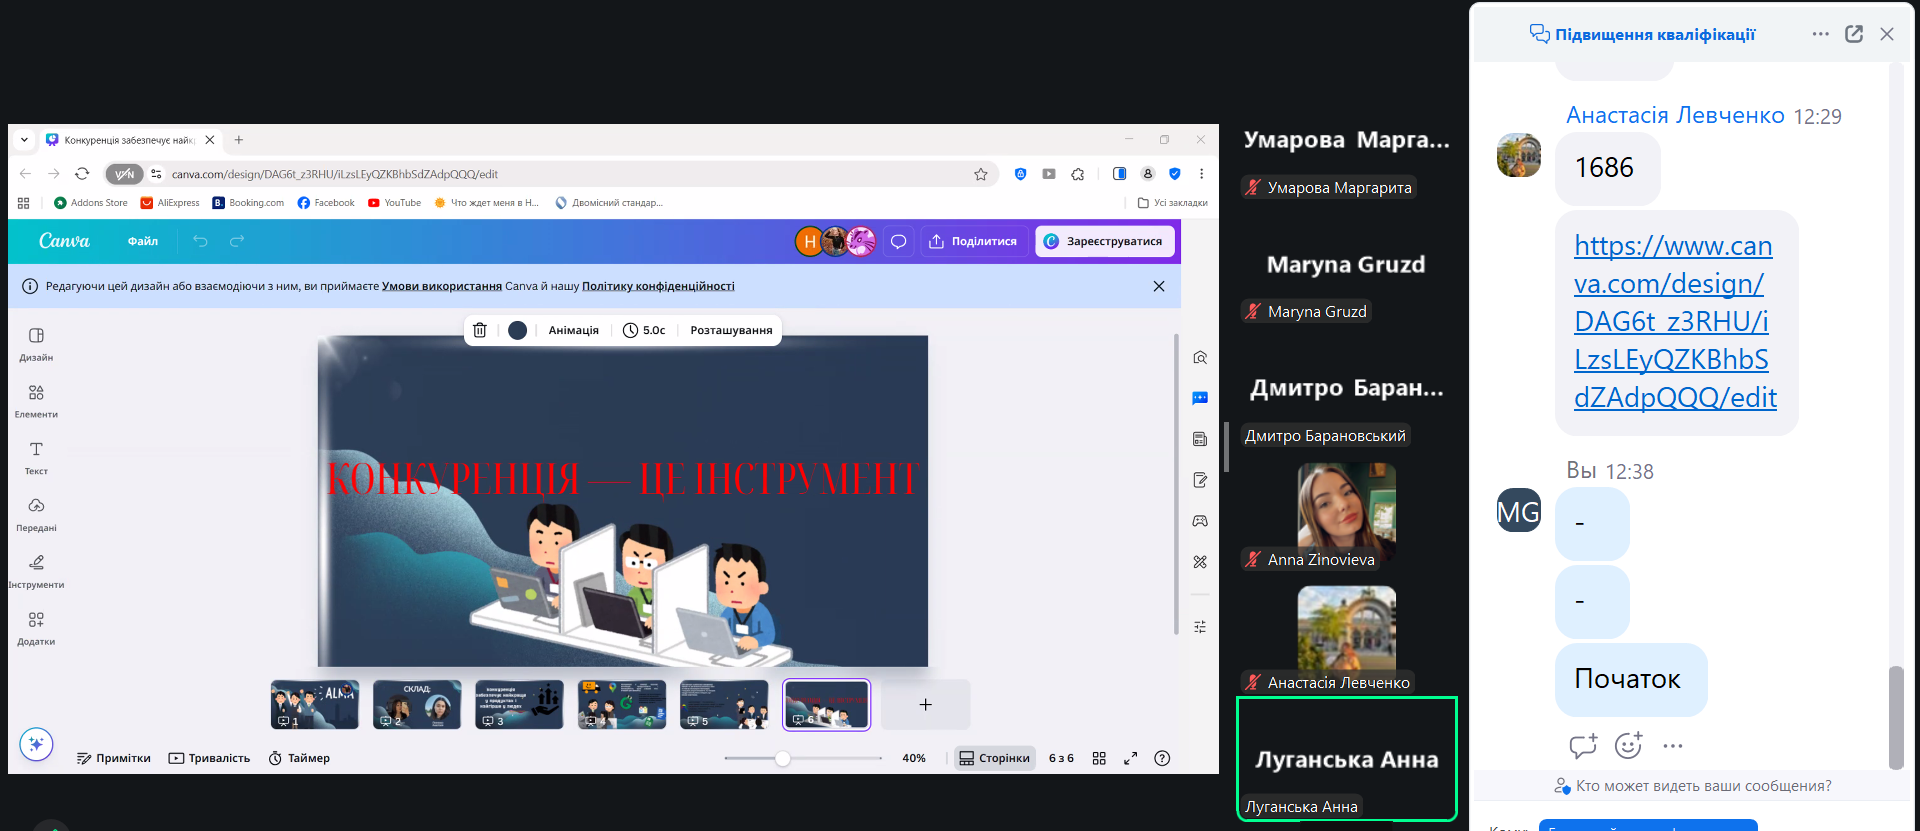1920x831 pixels.
Task: Open the Файл menu in Canva
Action: [x=143, y=241]
